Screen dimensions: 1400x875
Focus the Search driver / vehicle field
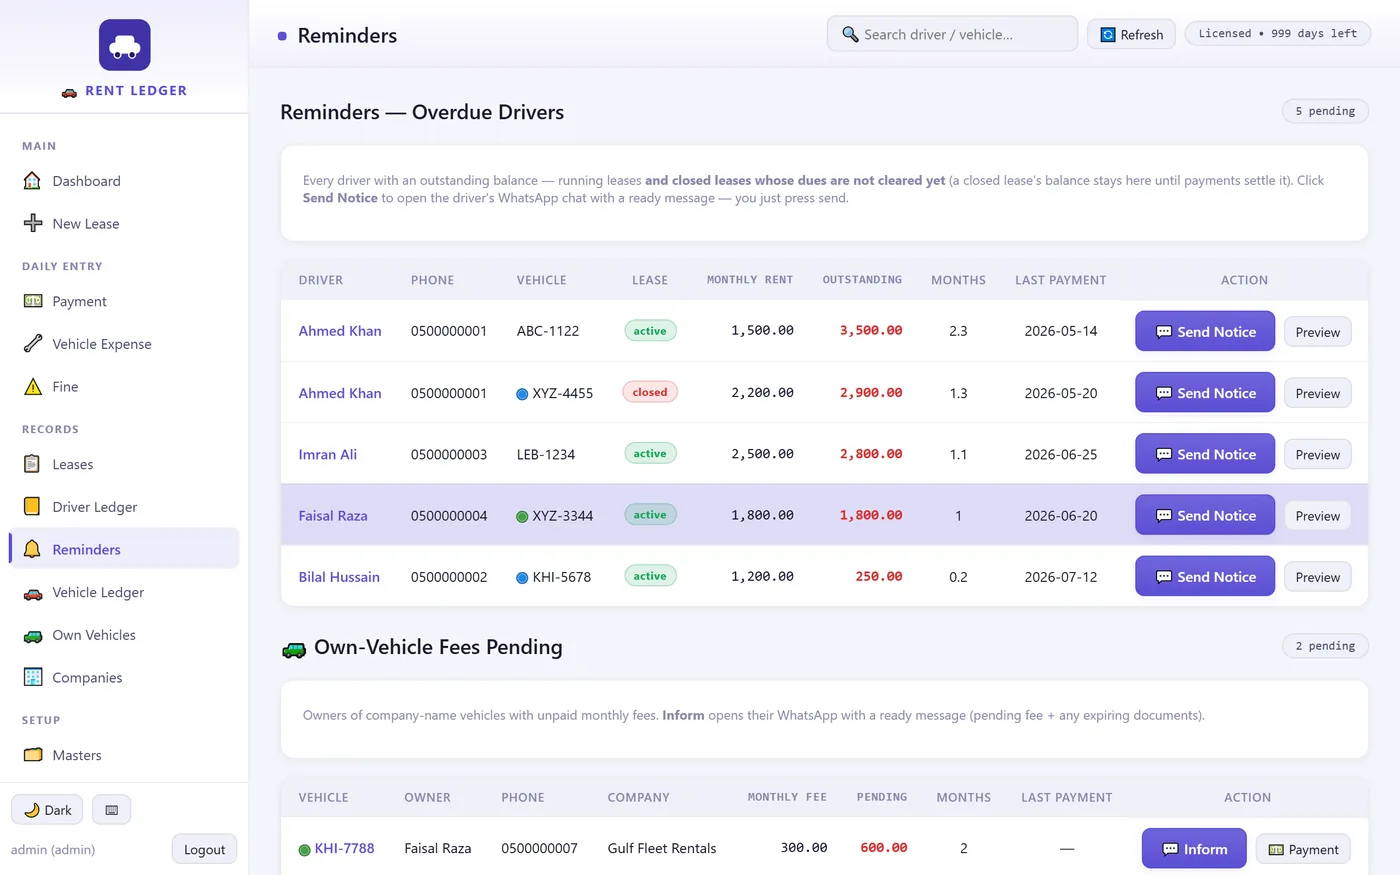952,34
